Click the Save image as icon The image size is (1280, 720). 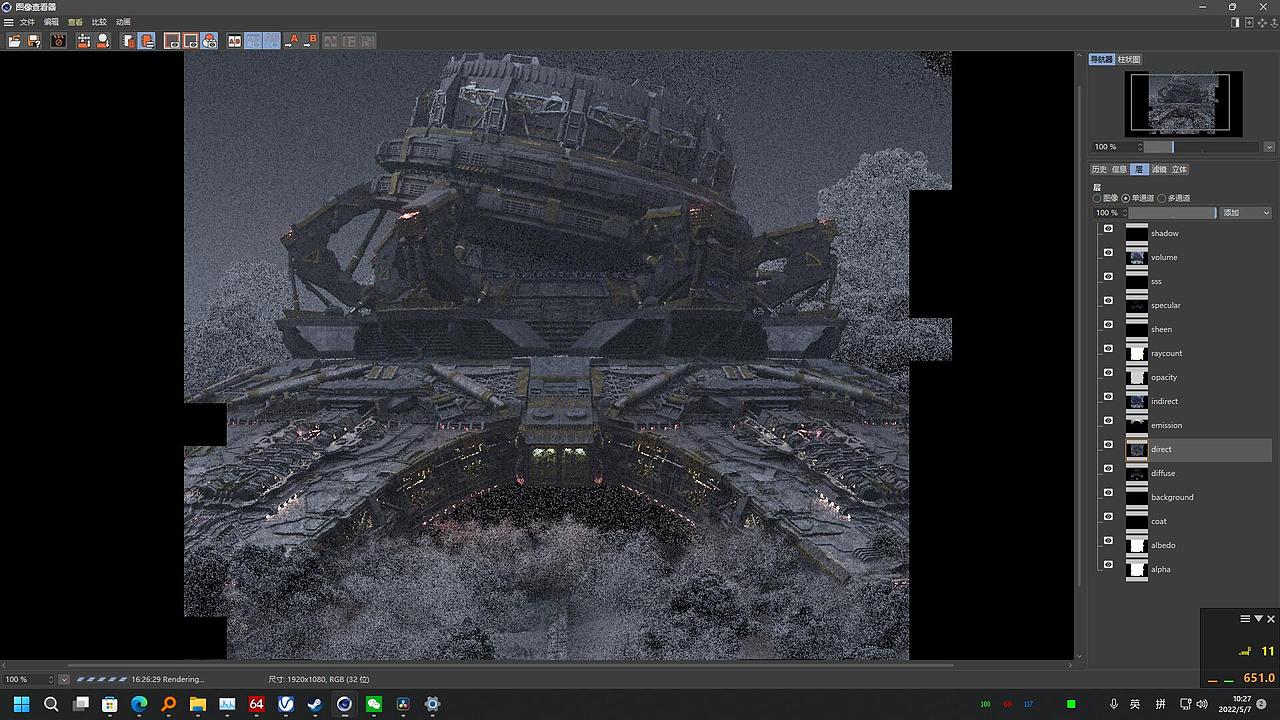[34, 41]
